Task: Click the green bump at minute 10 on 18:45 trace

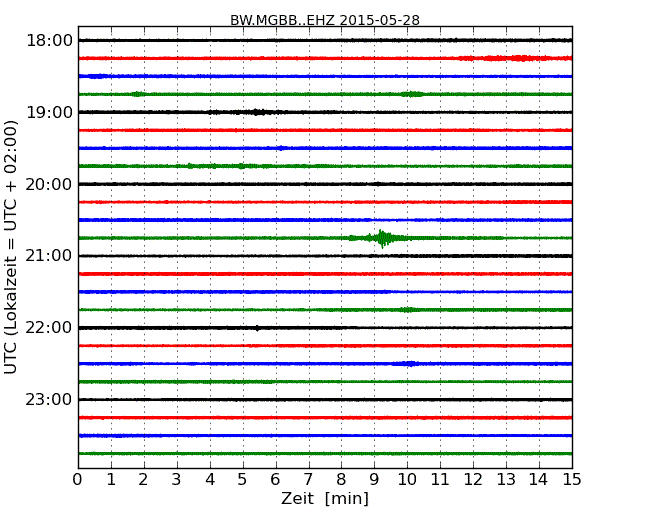Action: point(411,94)
